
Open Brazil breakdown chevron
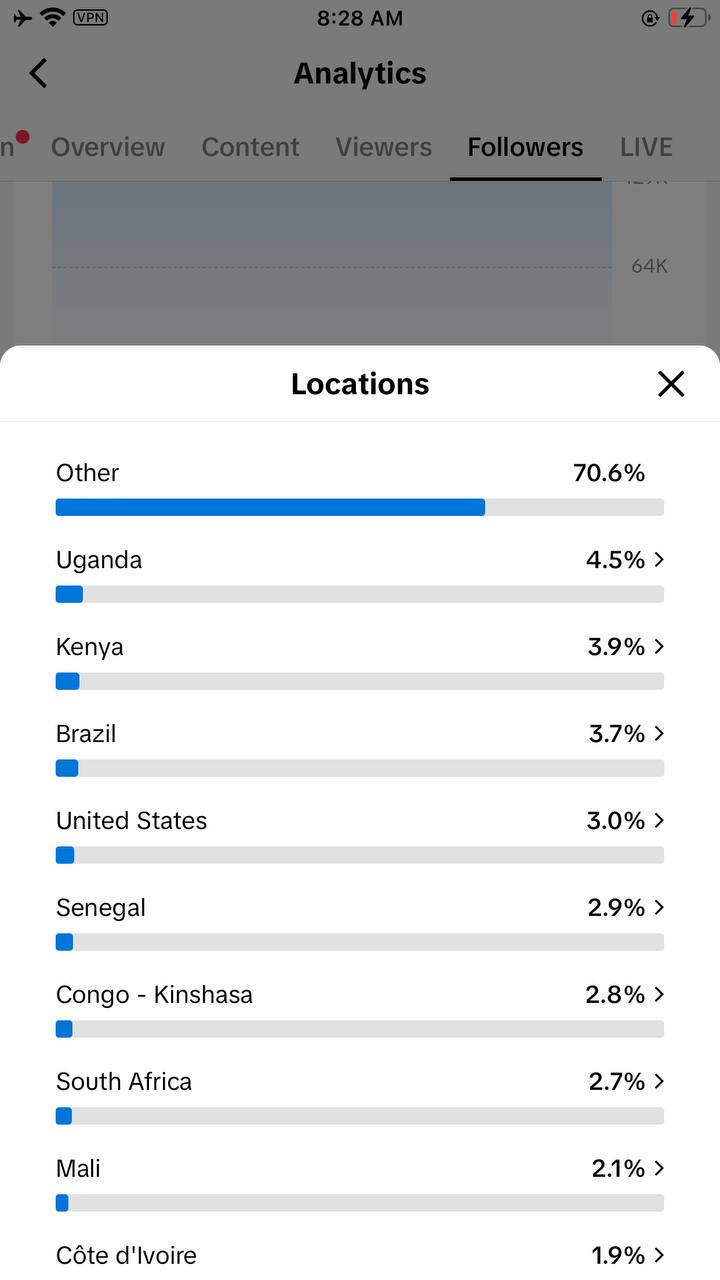pyautogui.click(x=659, y=734)
